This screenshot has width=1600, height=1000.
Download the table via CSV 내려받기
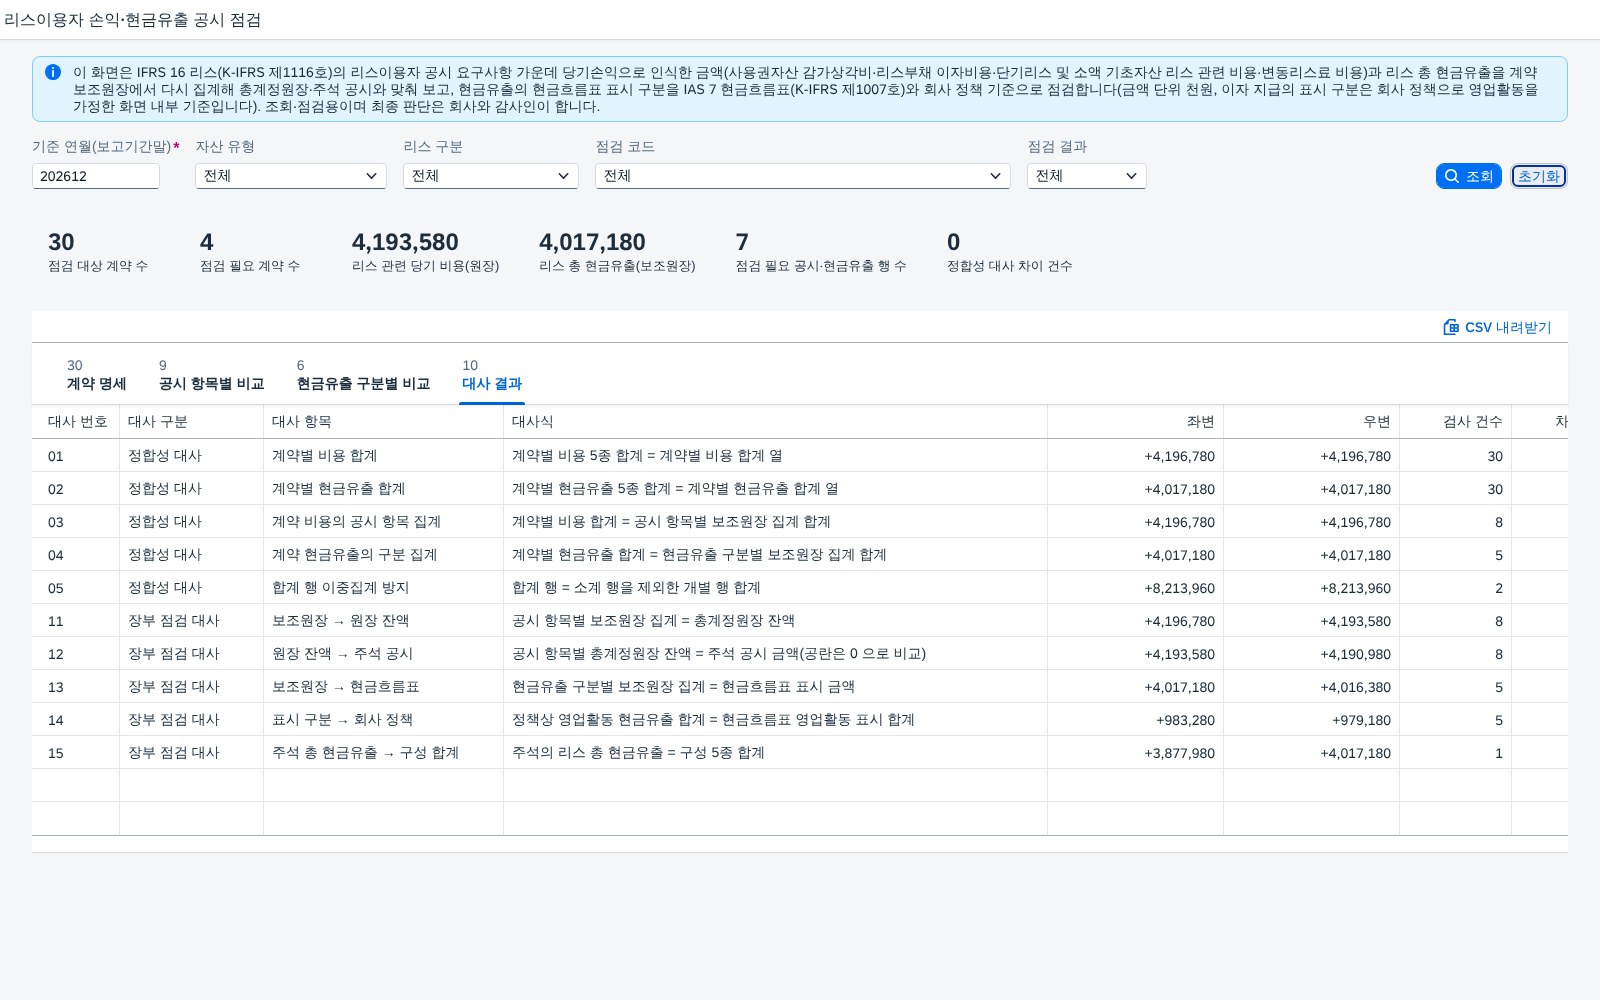tap(1497, 327)
